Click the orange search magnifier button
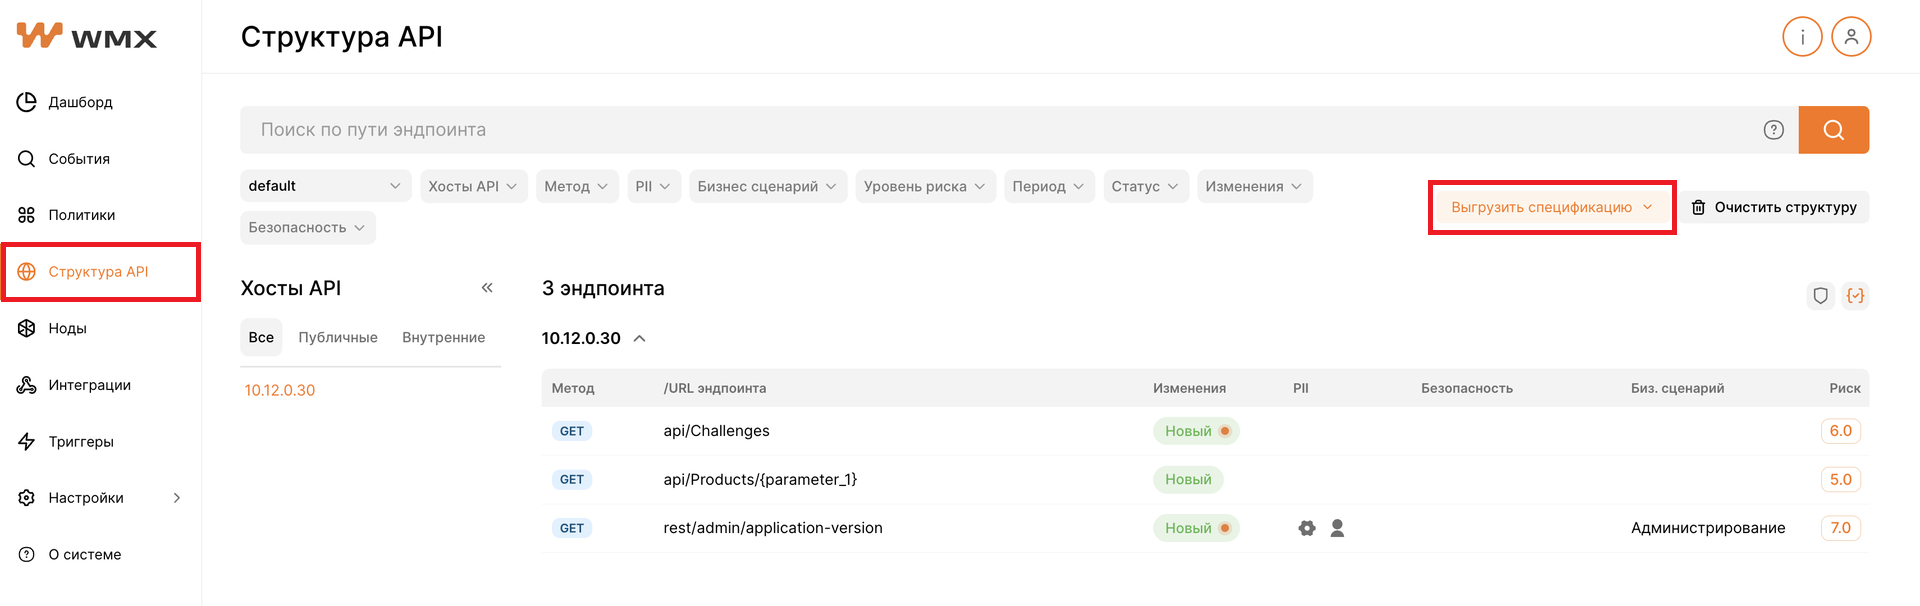Image resolution: width=1920 pixels, height=606 pixels. (x=1833, y=130)
